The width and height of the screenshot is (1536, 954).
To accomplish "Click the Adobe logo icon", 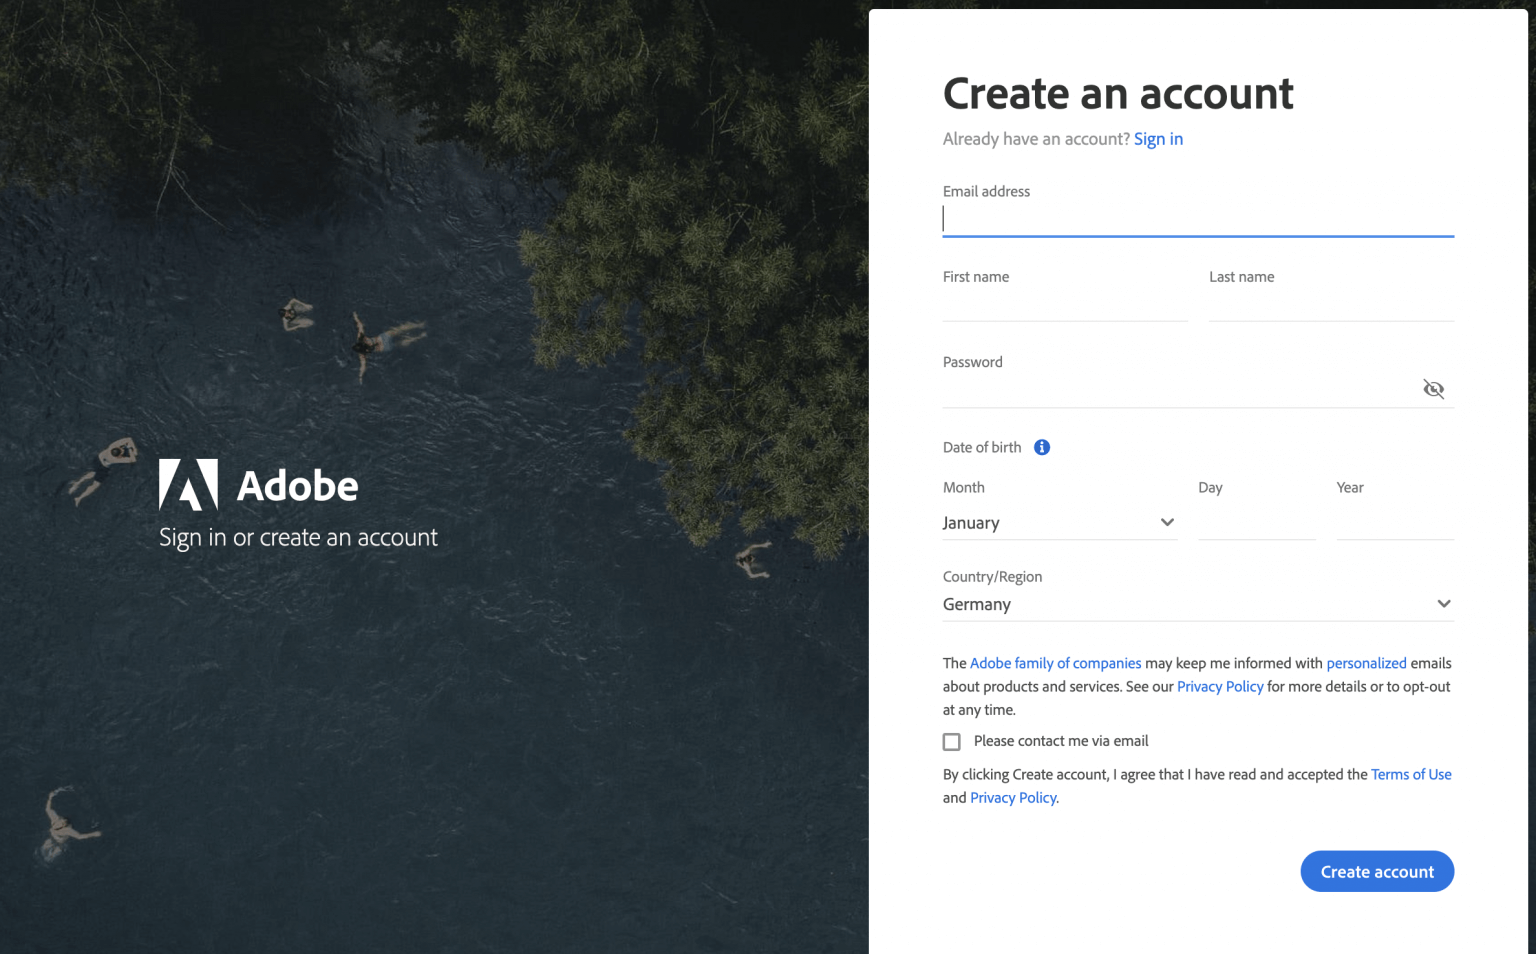I will pyautogui.click(x=188, y=485).
